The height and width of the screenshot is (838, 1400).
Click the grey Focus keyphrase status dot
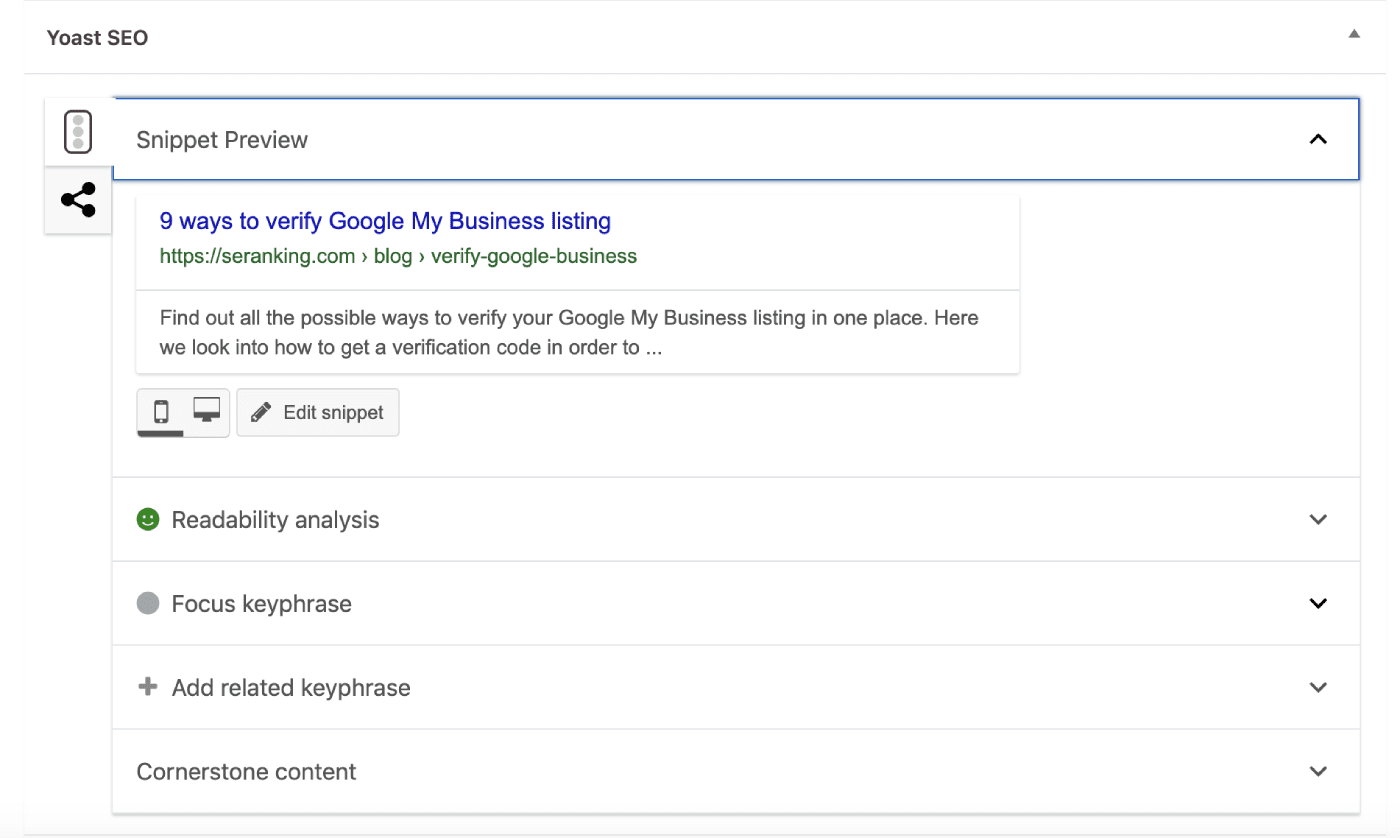point(148,603)
